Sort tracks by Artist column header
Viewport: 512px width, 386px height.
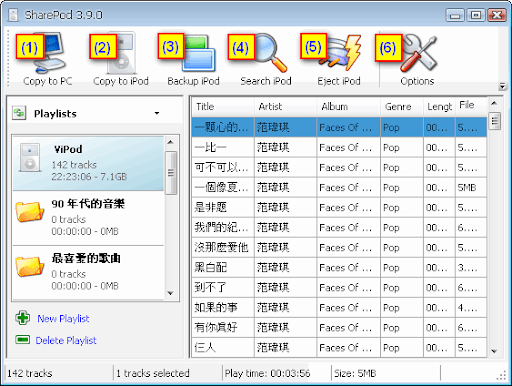[285, 107]
